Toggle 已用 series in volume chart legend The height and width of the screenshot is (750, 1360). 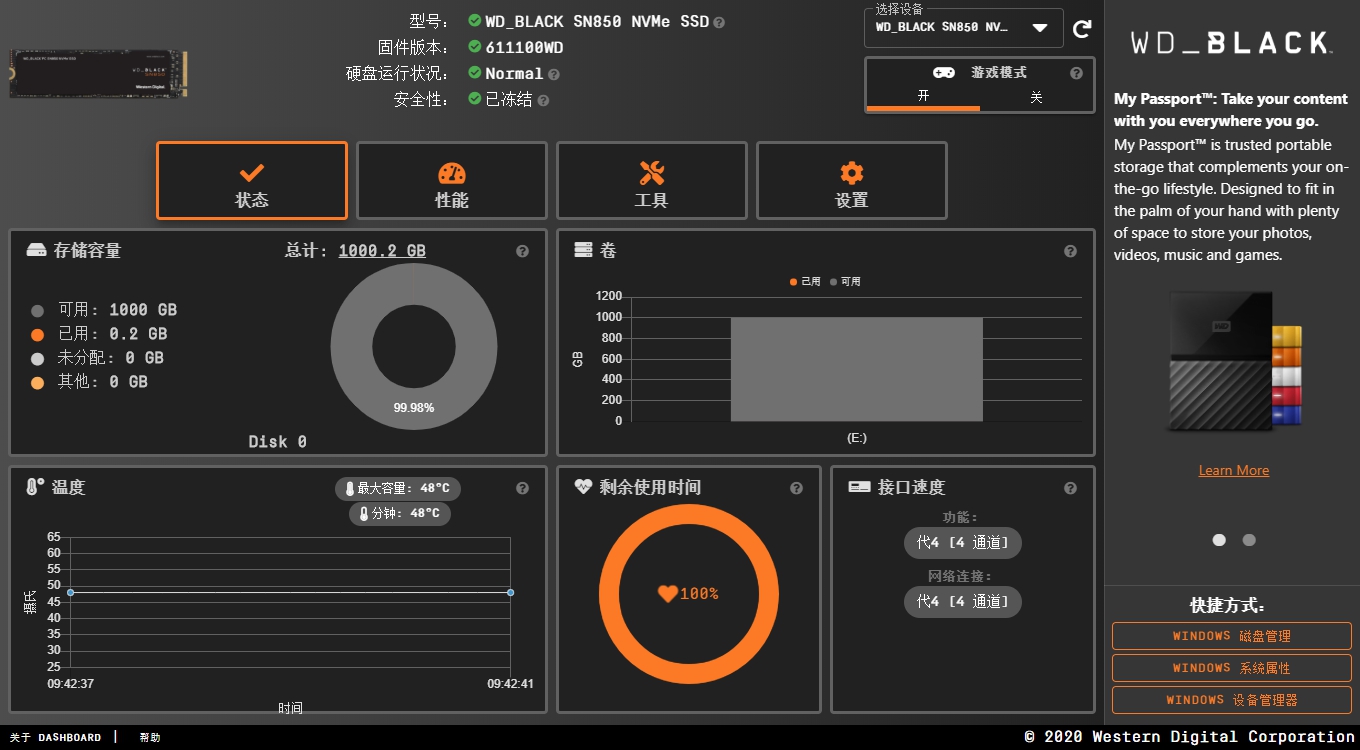coord(806,282)
